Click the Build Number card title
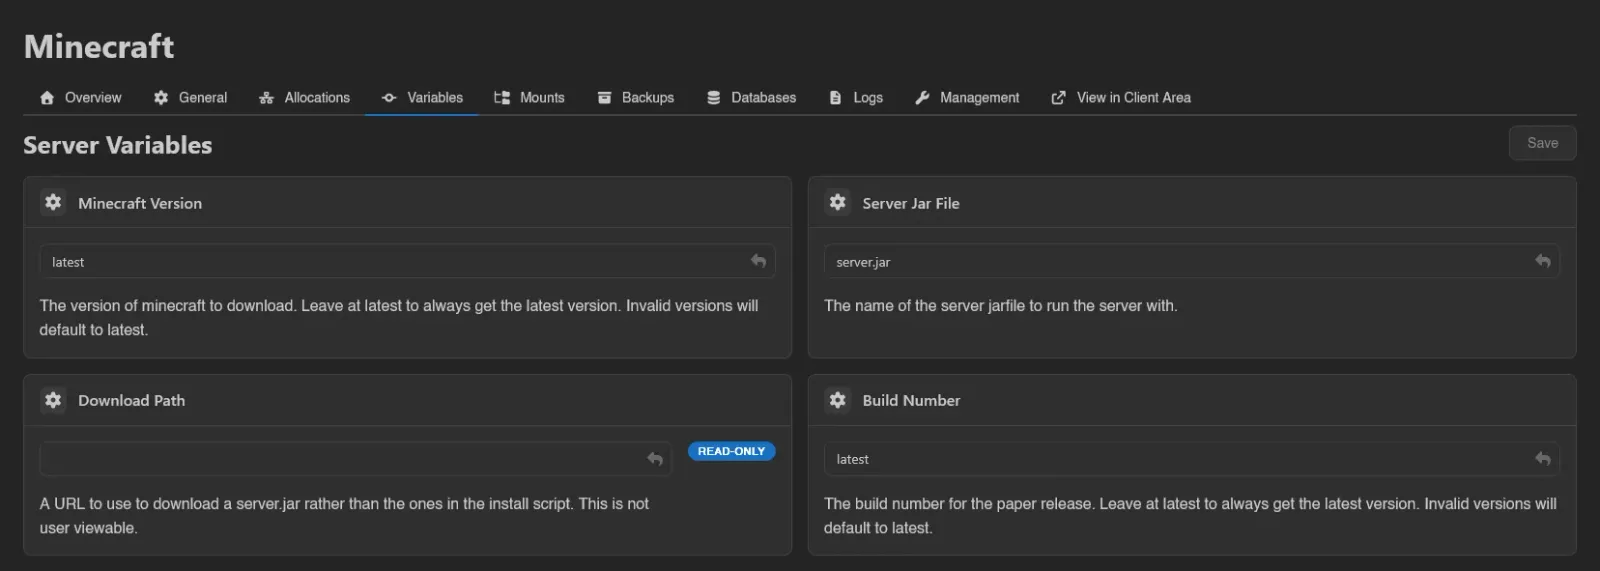Screen dimensions: 1600x571 911,400
